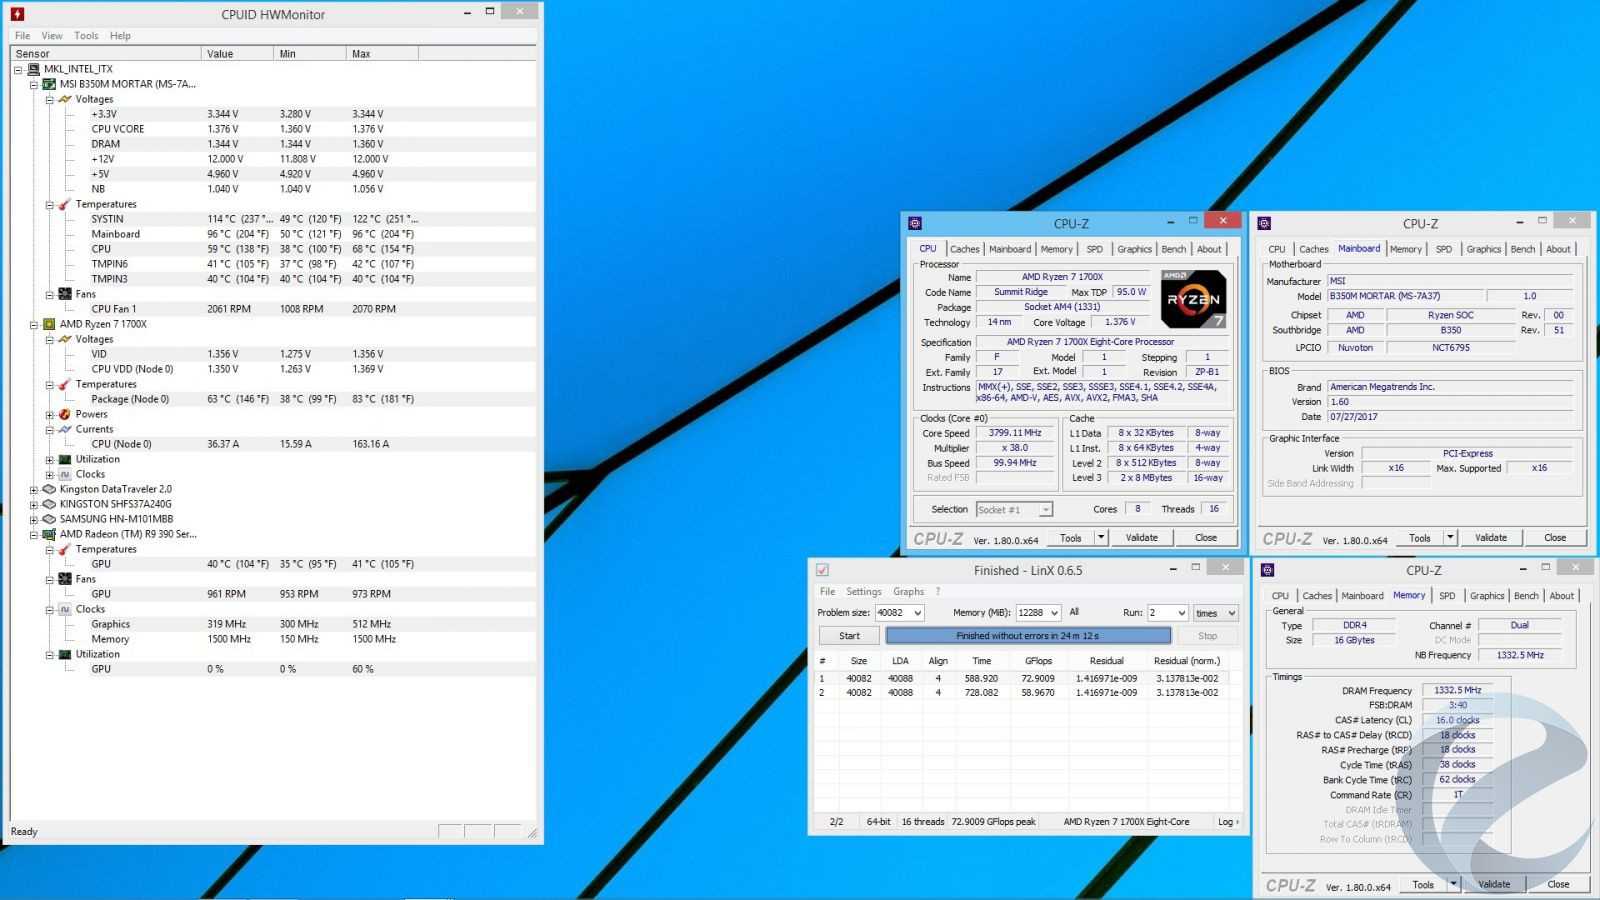Select the MSI B350M MORTAR motherboard node
1600x900 pixels.
[x=127, y=84]
